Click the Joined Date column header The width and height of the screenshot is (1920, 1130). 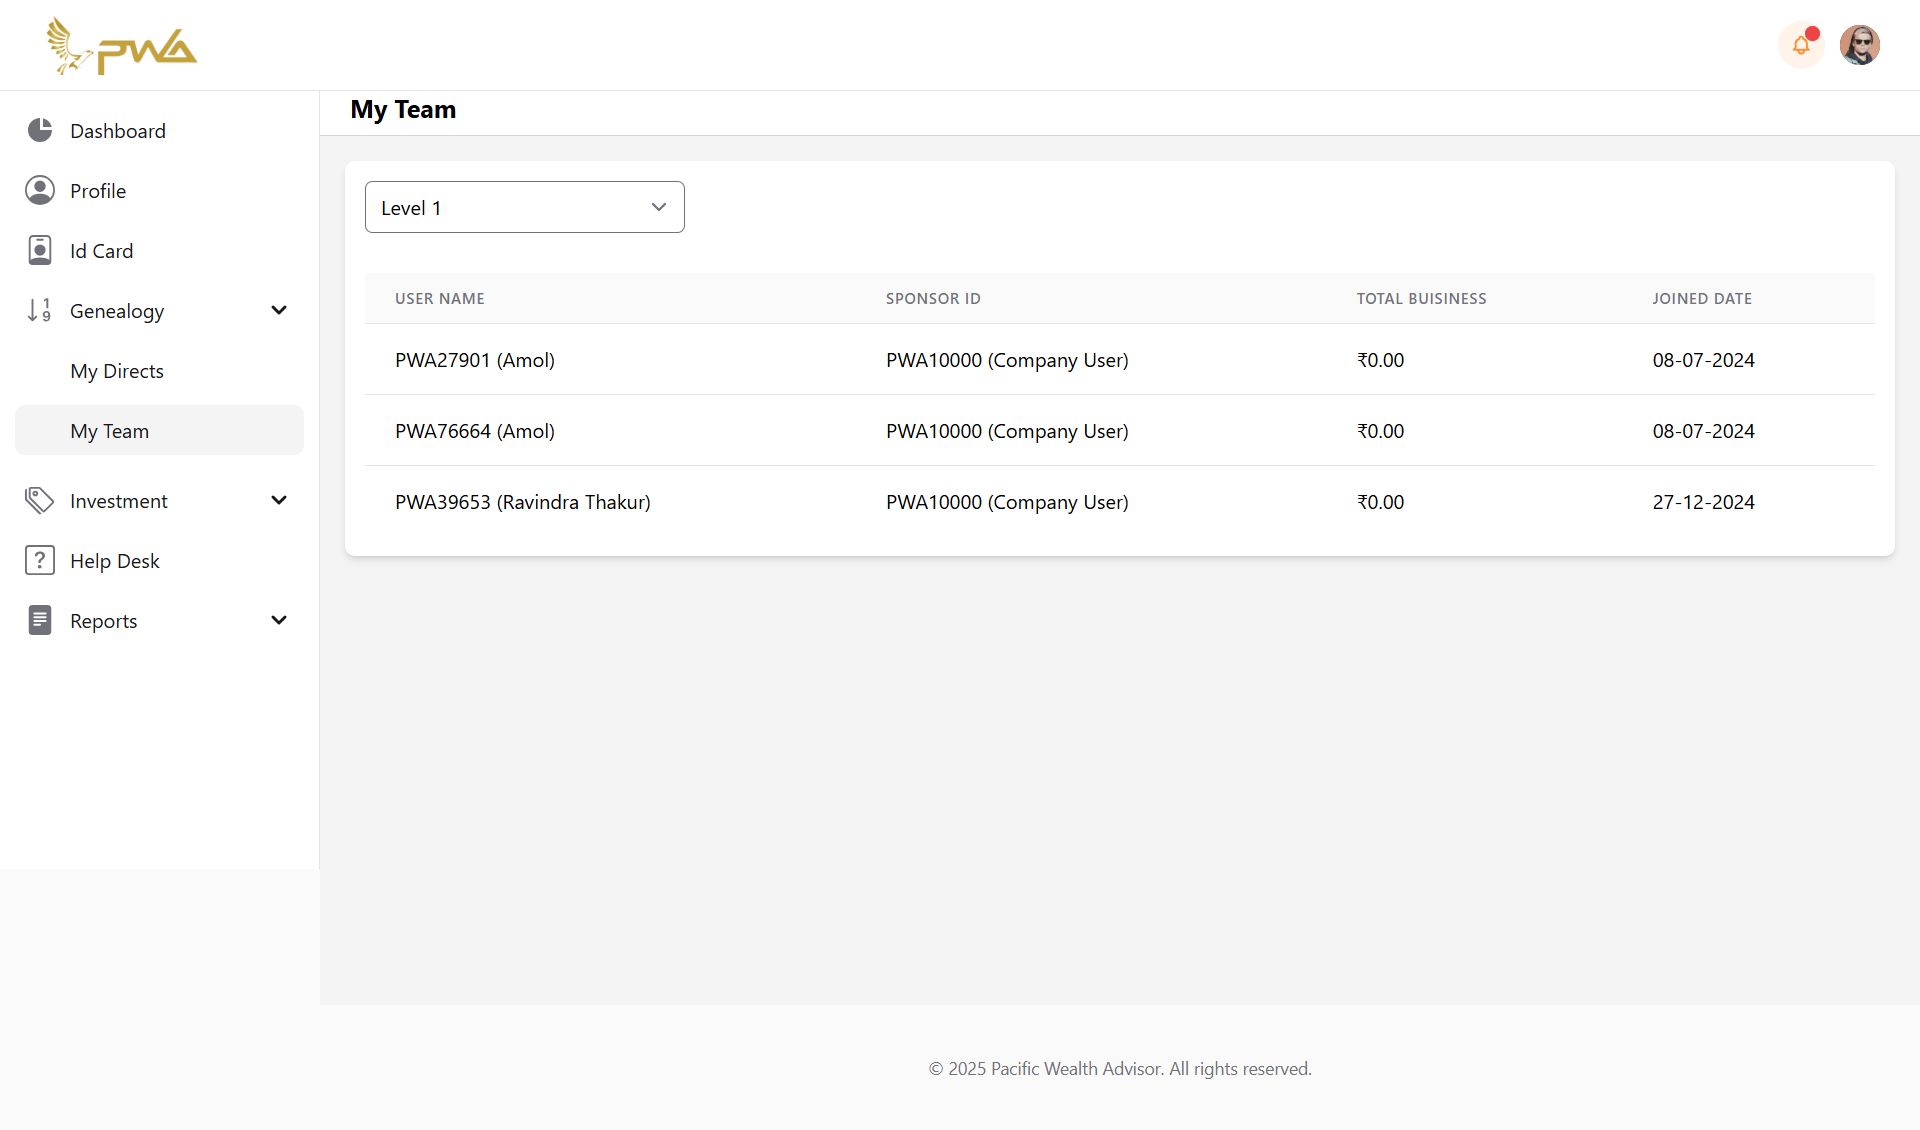click(x=1701, y=299)
